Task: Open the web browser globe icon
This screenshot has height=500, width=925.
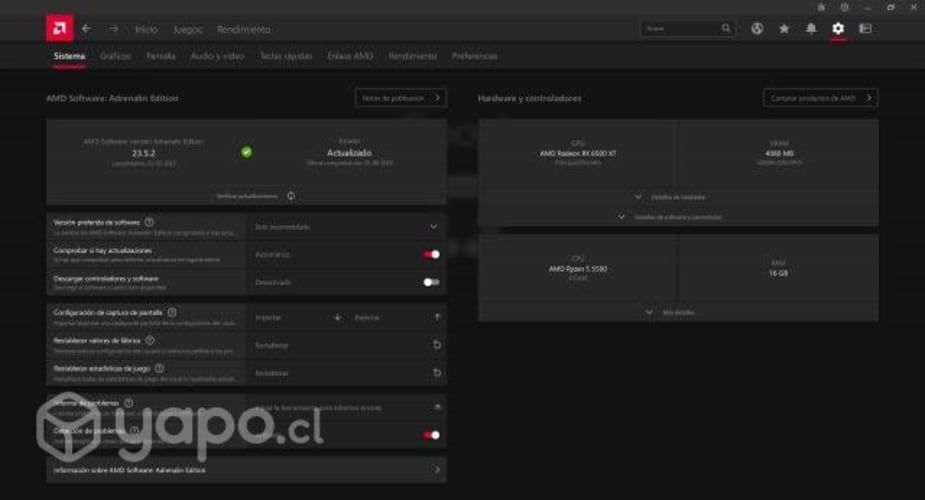Action: coord(757,28)
